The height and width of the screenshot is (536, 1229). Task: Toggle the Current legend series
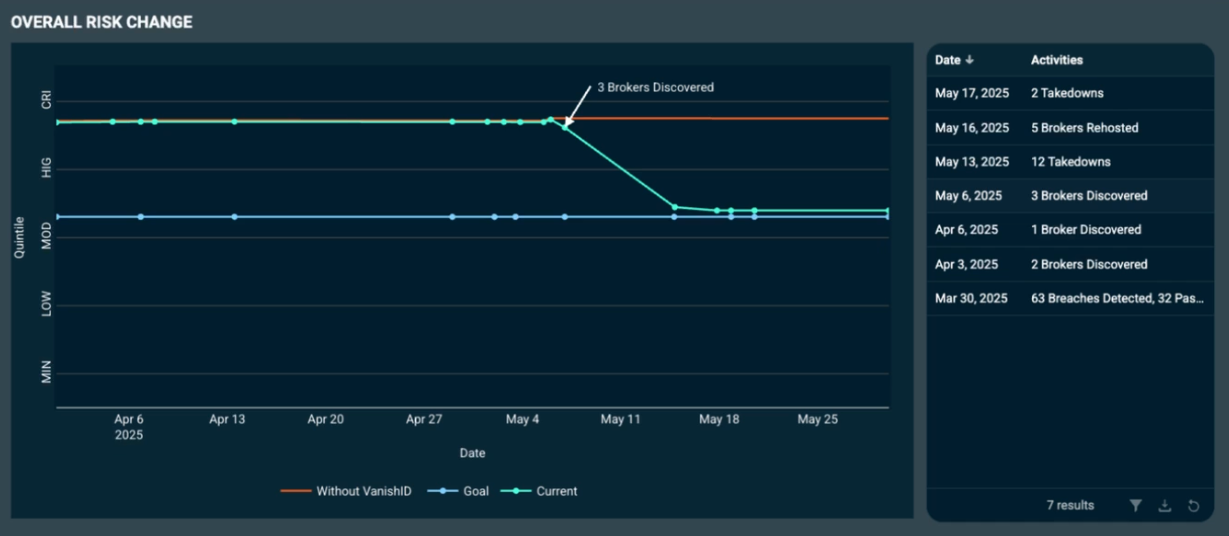tap(541, 491)
